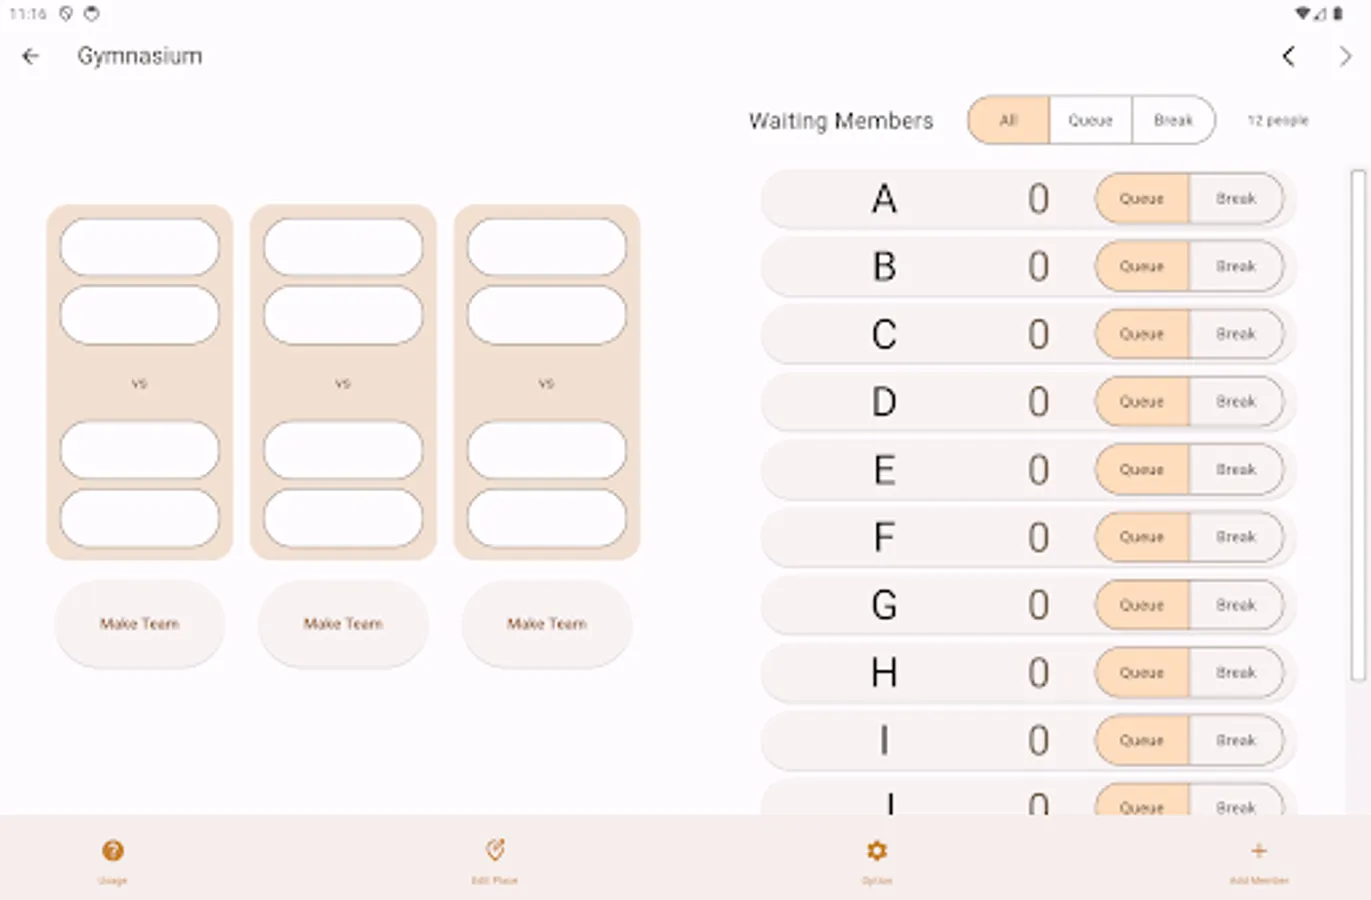Screen dimensions: 1371x900
Task: Click the right chevron to switch place
Action: tap(1346, 57)
